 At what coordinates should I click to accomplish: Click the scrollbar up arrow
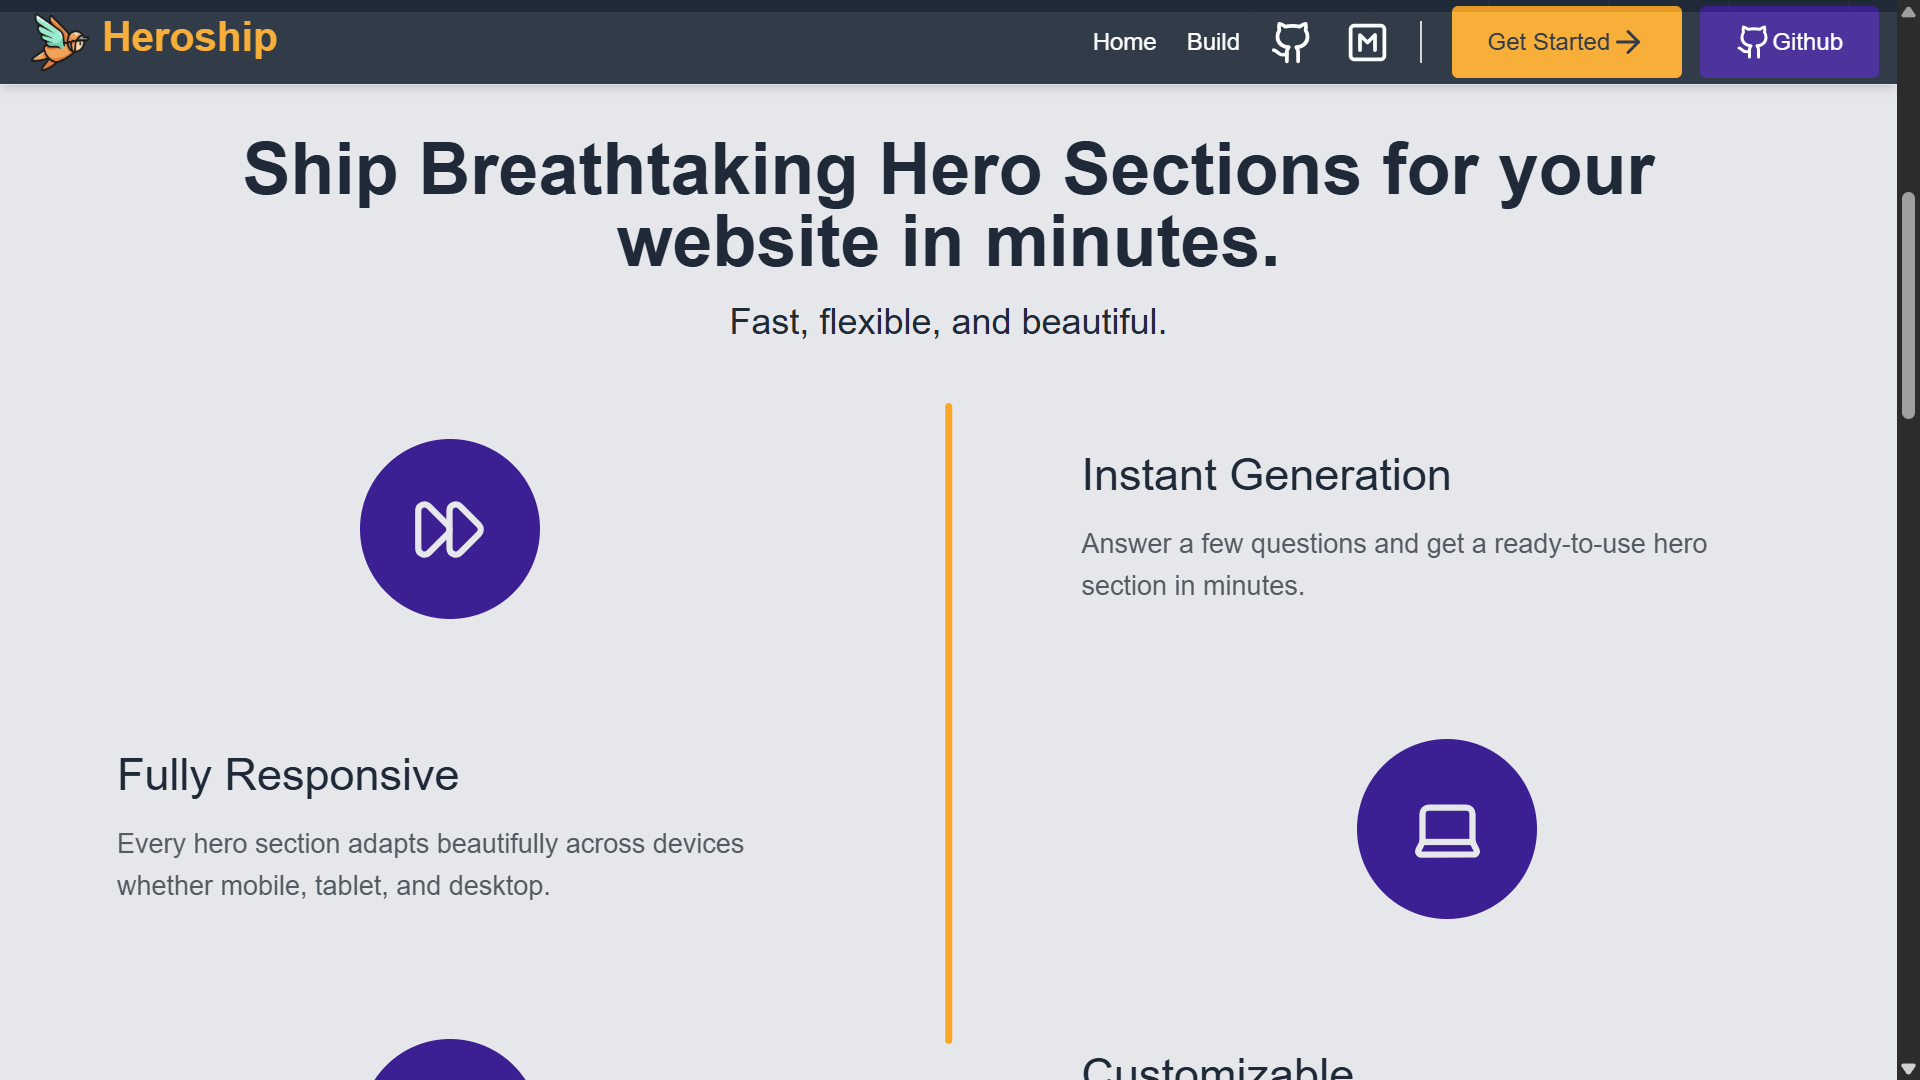click(1908, 11)
